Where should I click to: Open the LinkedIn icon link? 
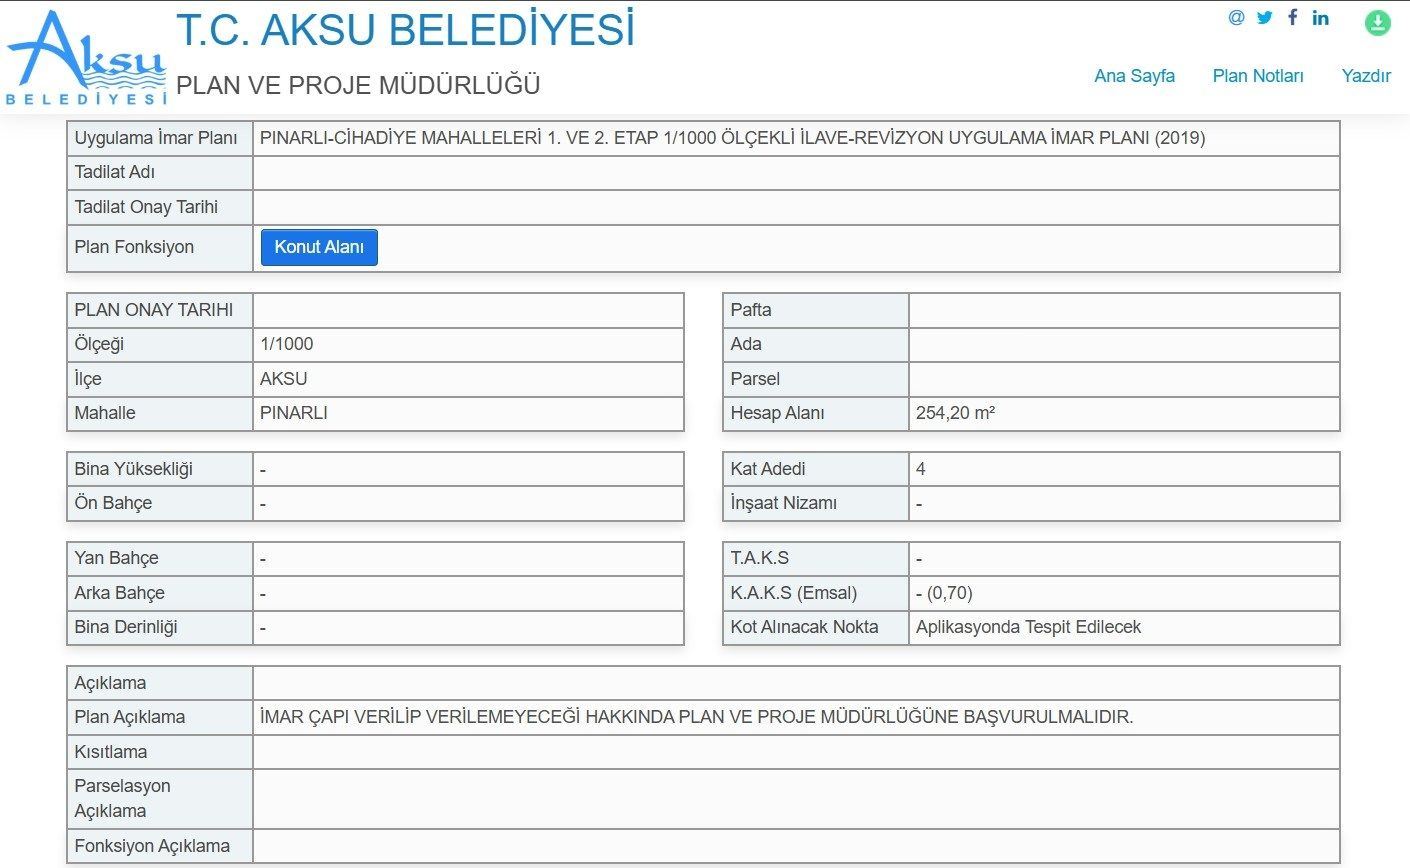[1321, 18]
